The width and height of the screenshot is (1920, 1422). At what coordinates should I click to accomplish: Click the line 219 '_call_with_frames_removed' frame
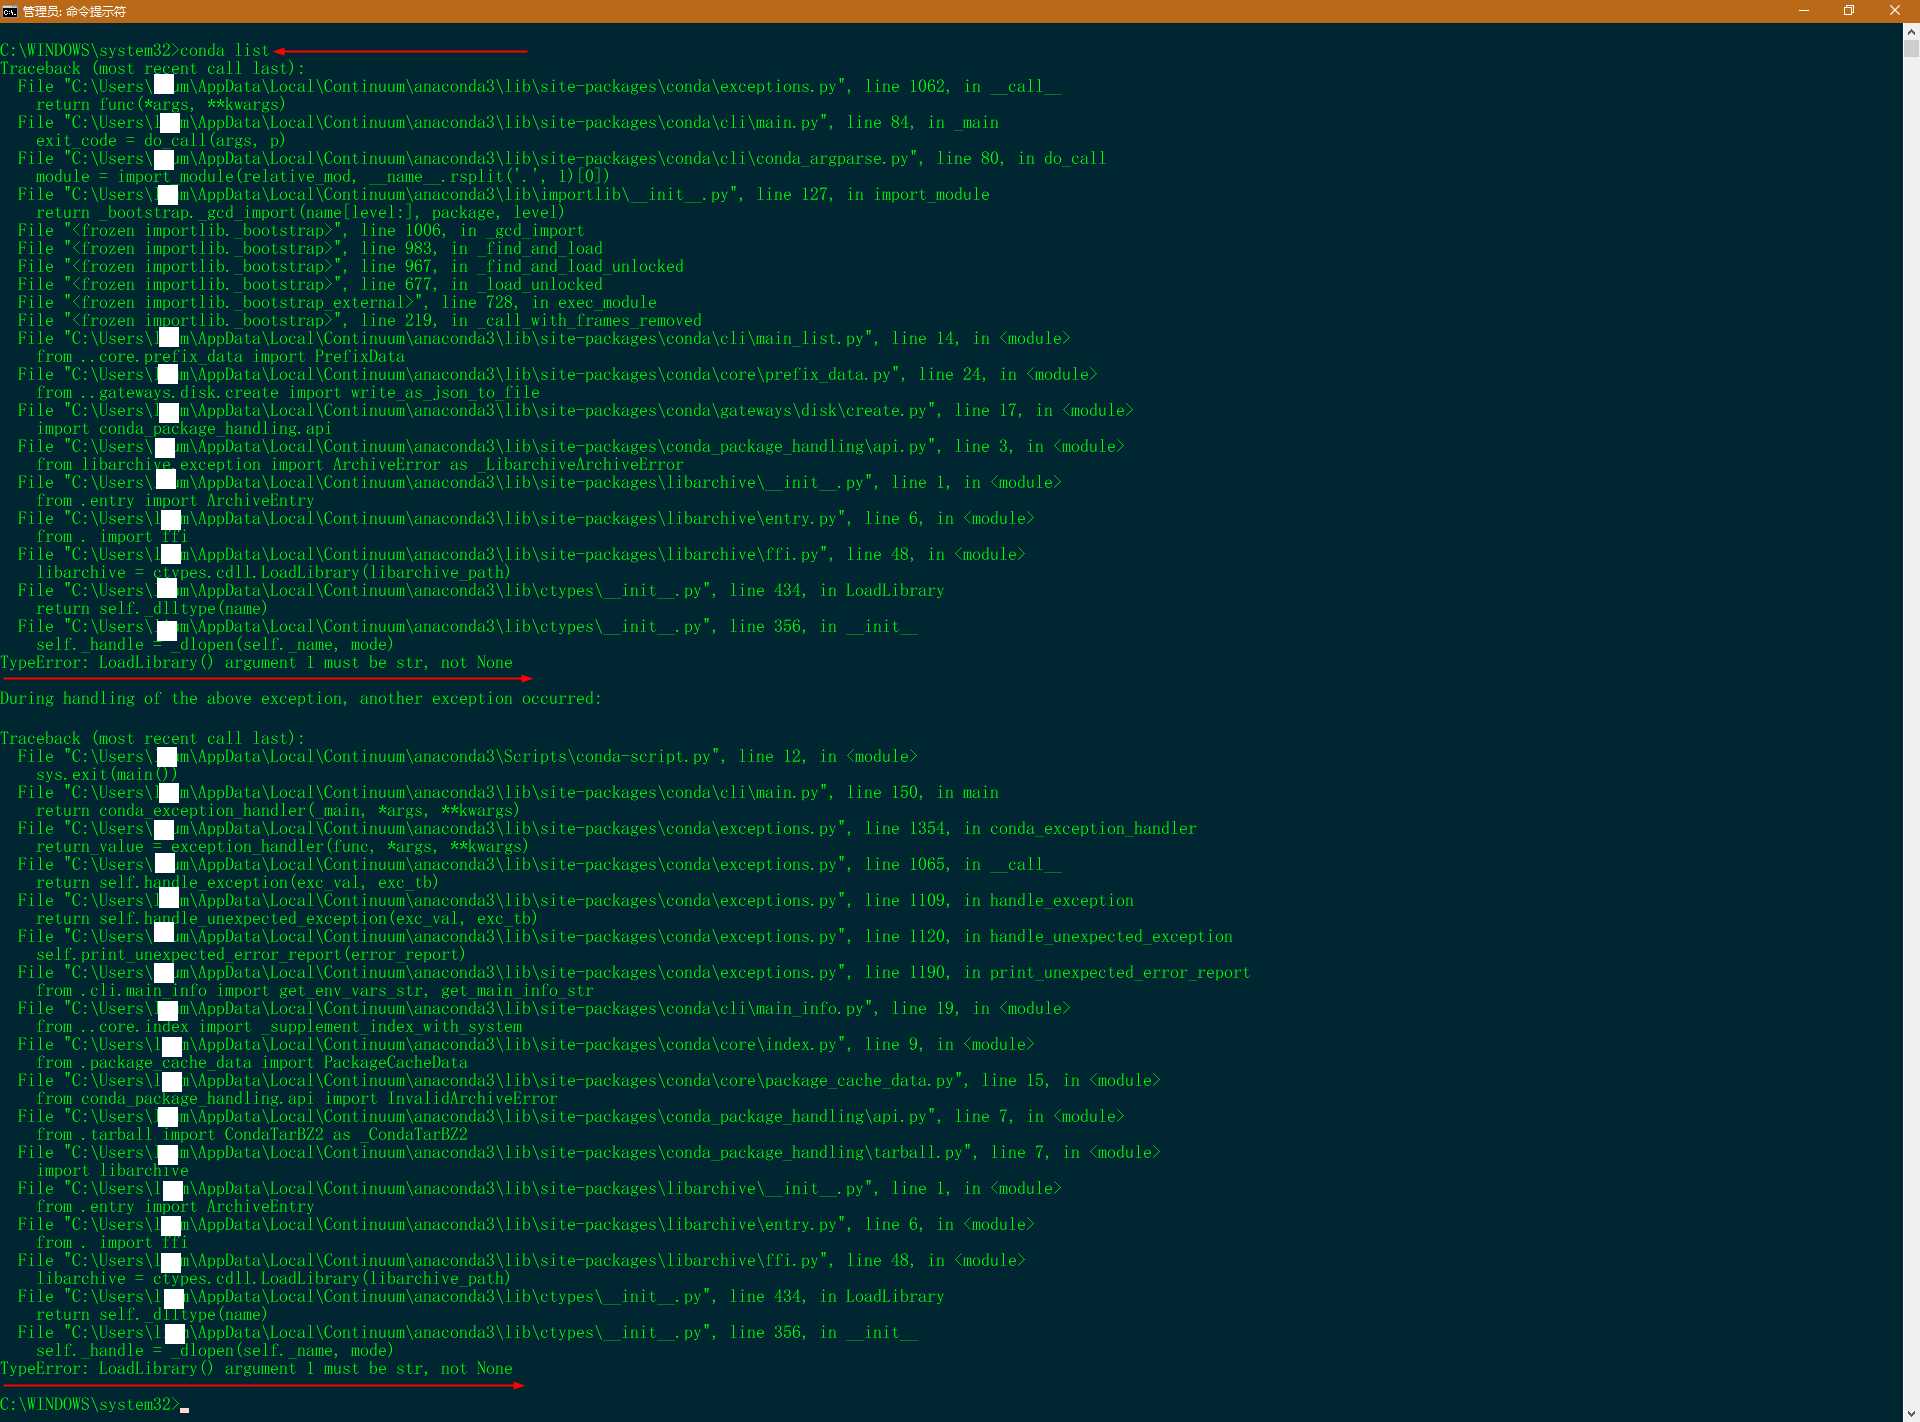pyautogui.click(x=359, y=320)
